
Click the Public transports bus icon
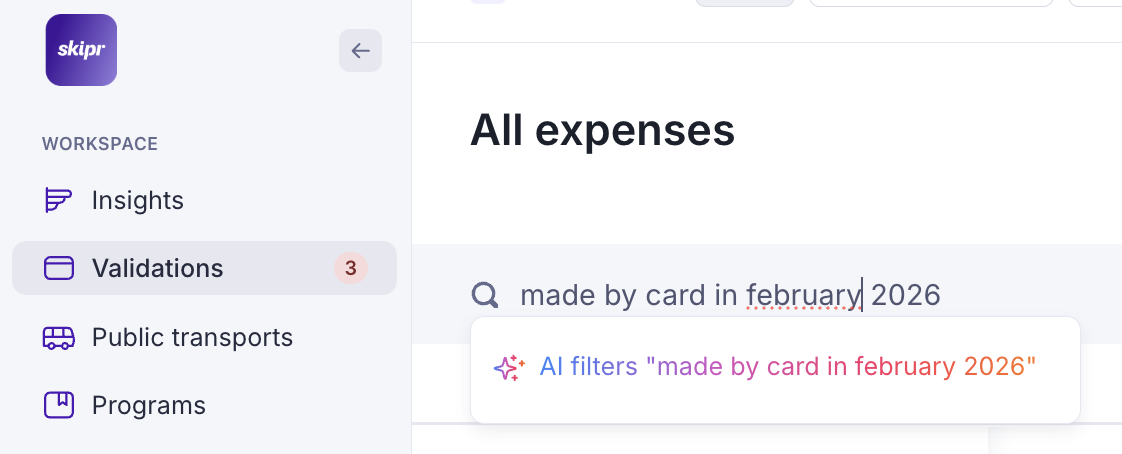click(x=59, y=337)
